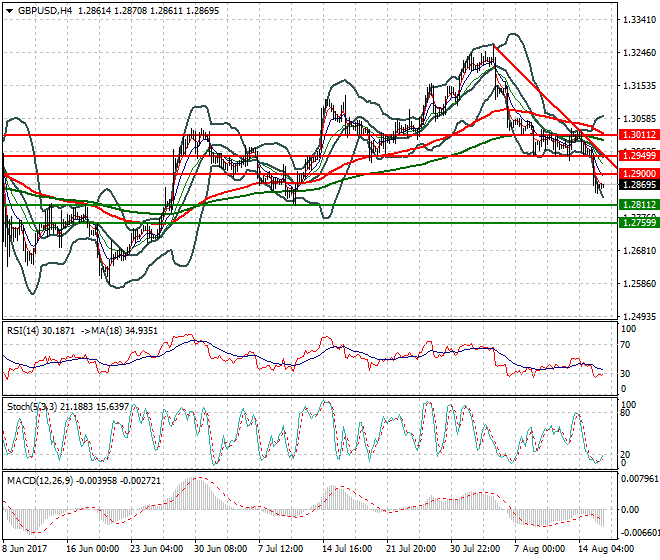660x560 pixels.
Task: Select the MACD scale 0.00 value
Action: coord(630,510)
